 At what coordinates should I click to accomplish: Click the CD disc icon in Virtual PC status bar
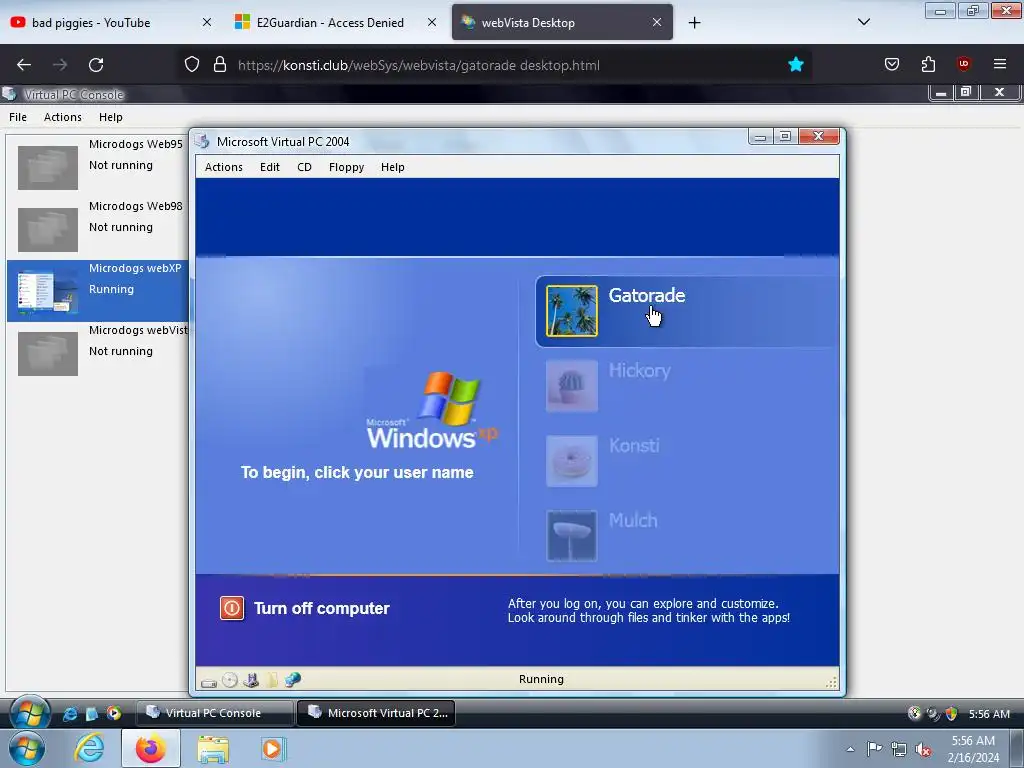coord(229,680)
